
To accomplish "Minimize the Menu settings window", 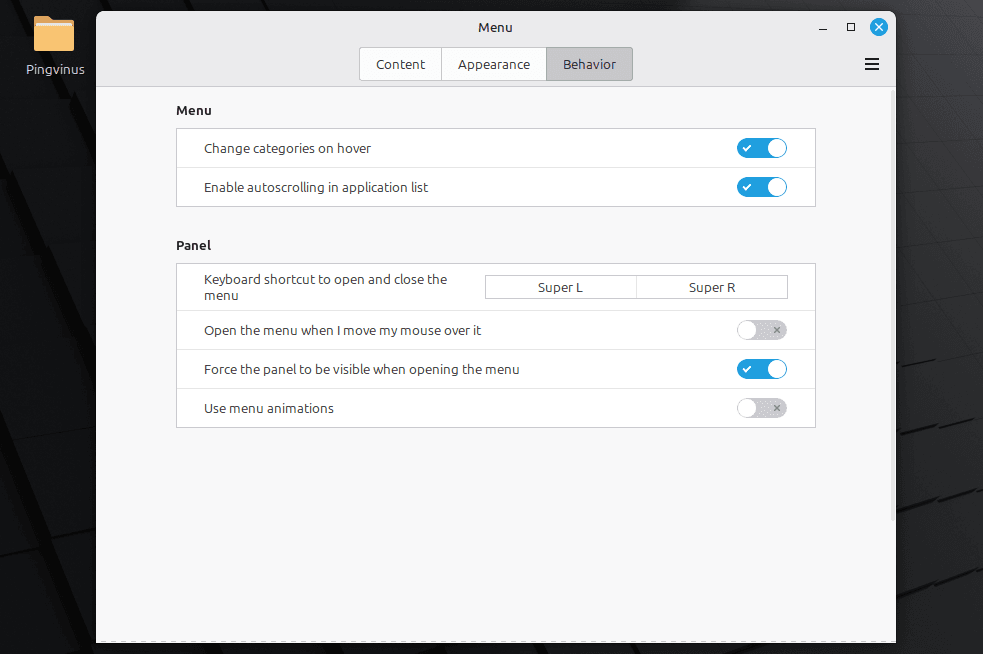I will (x=823, y=27).
